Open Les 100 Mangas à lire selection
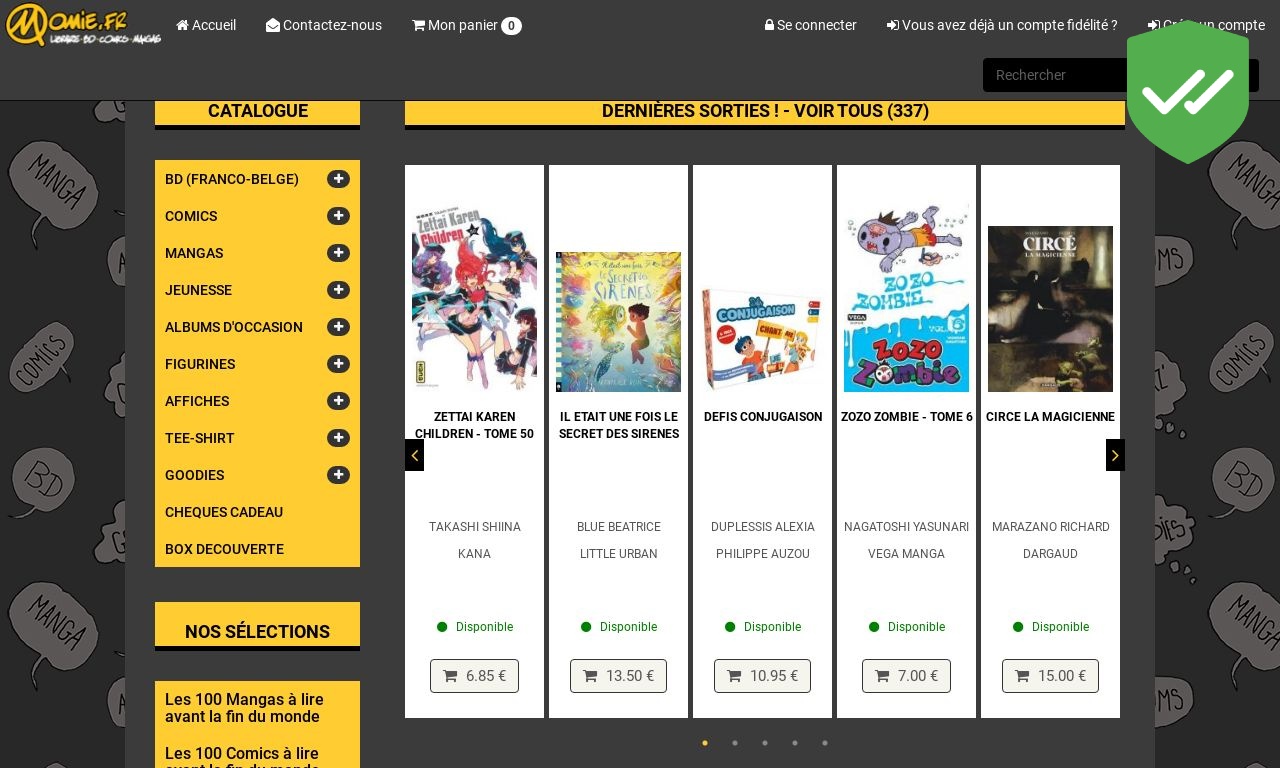Image resolution: width=1280 pixels, height=768 pixels. [244, 708]
